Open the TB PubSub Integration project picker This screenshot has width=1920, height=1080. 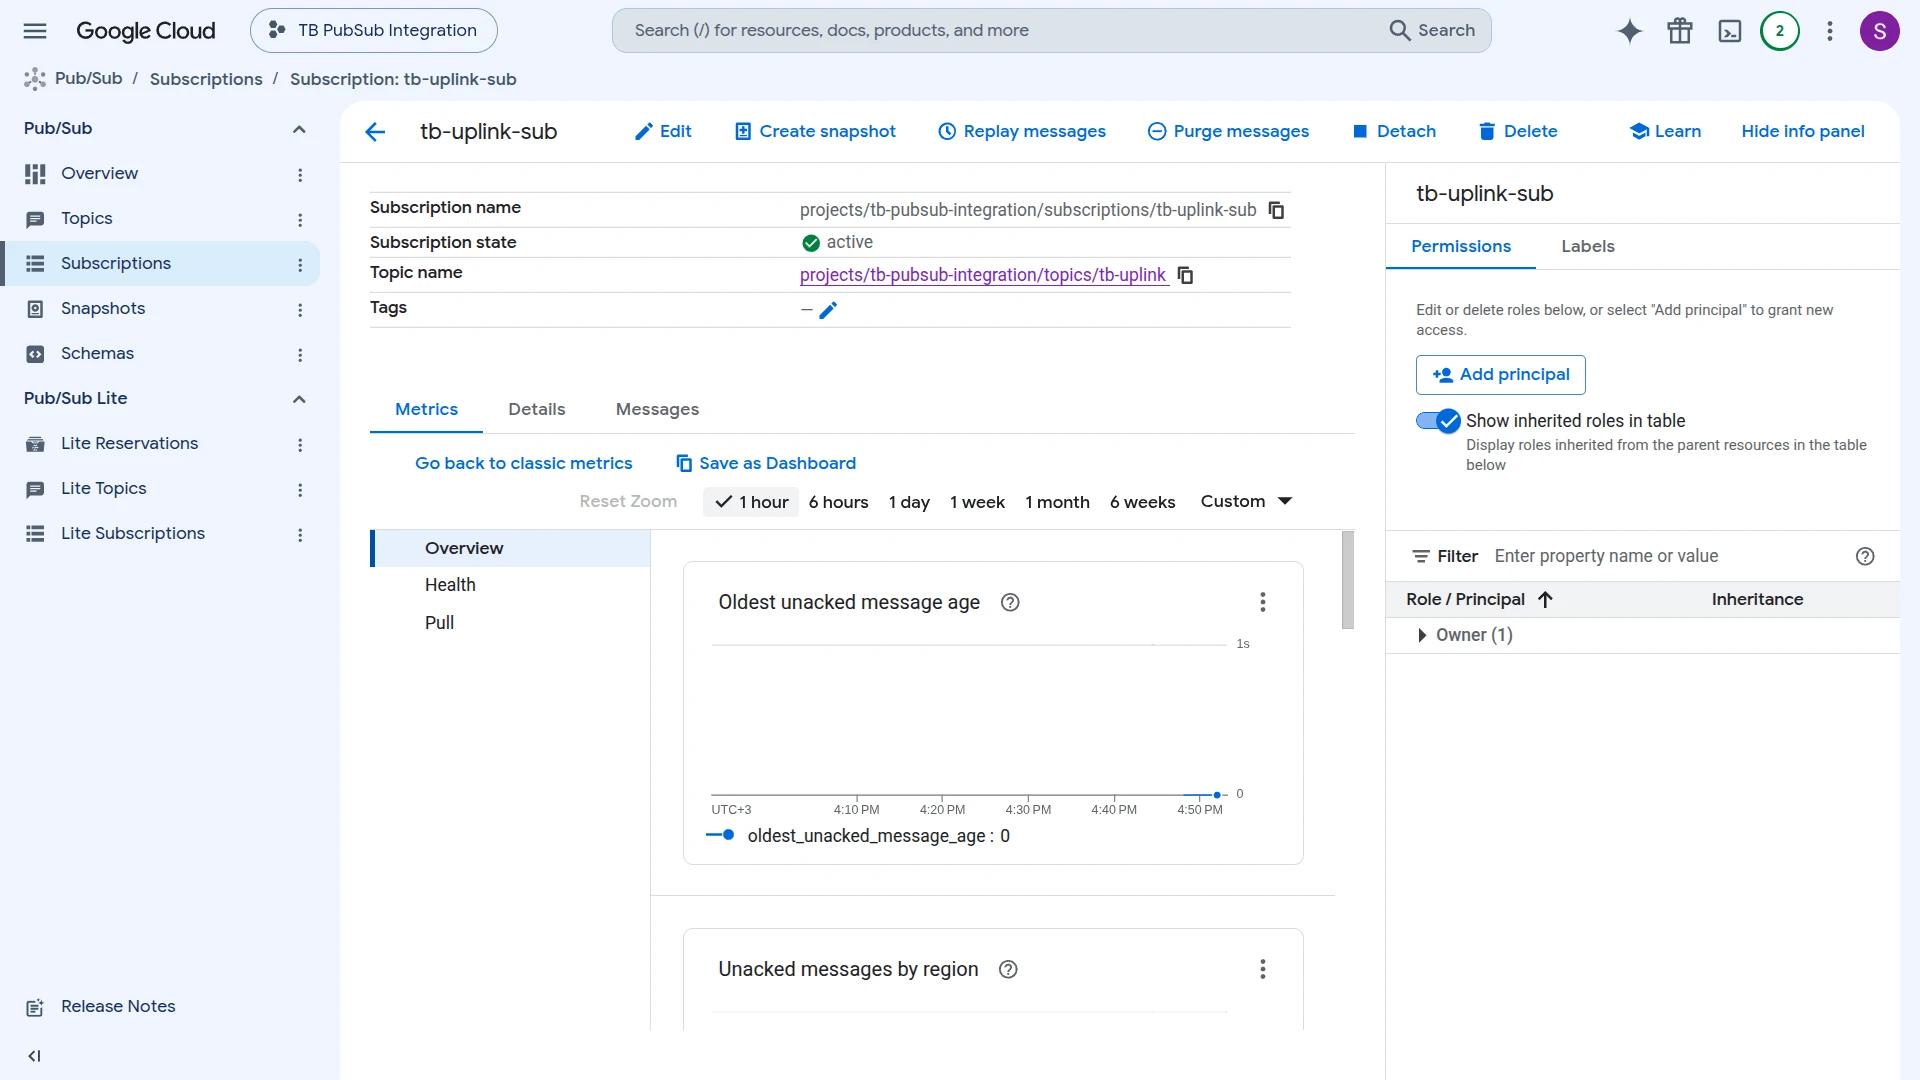point(374,31)
